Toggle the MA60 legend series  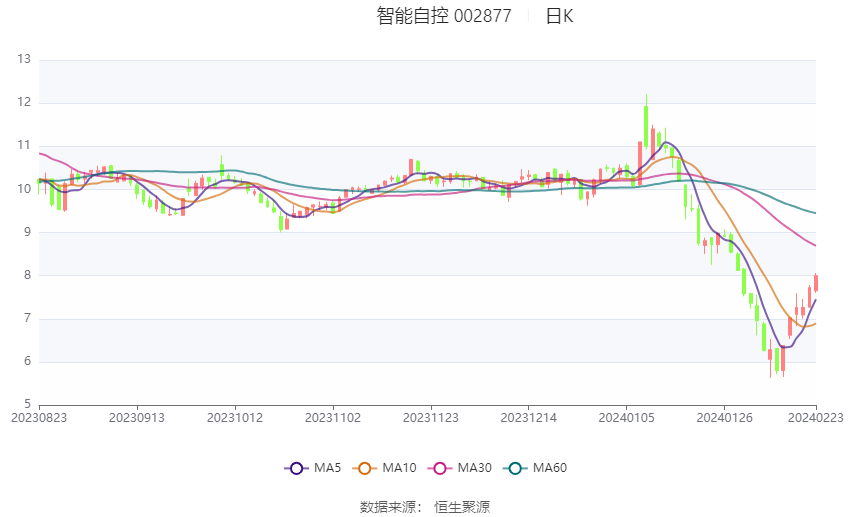(535, 468)
